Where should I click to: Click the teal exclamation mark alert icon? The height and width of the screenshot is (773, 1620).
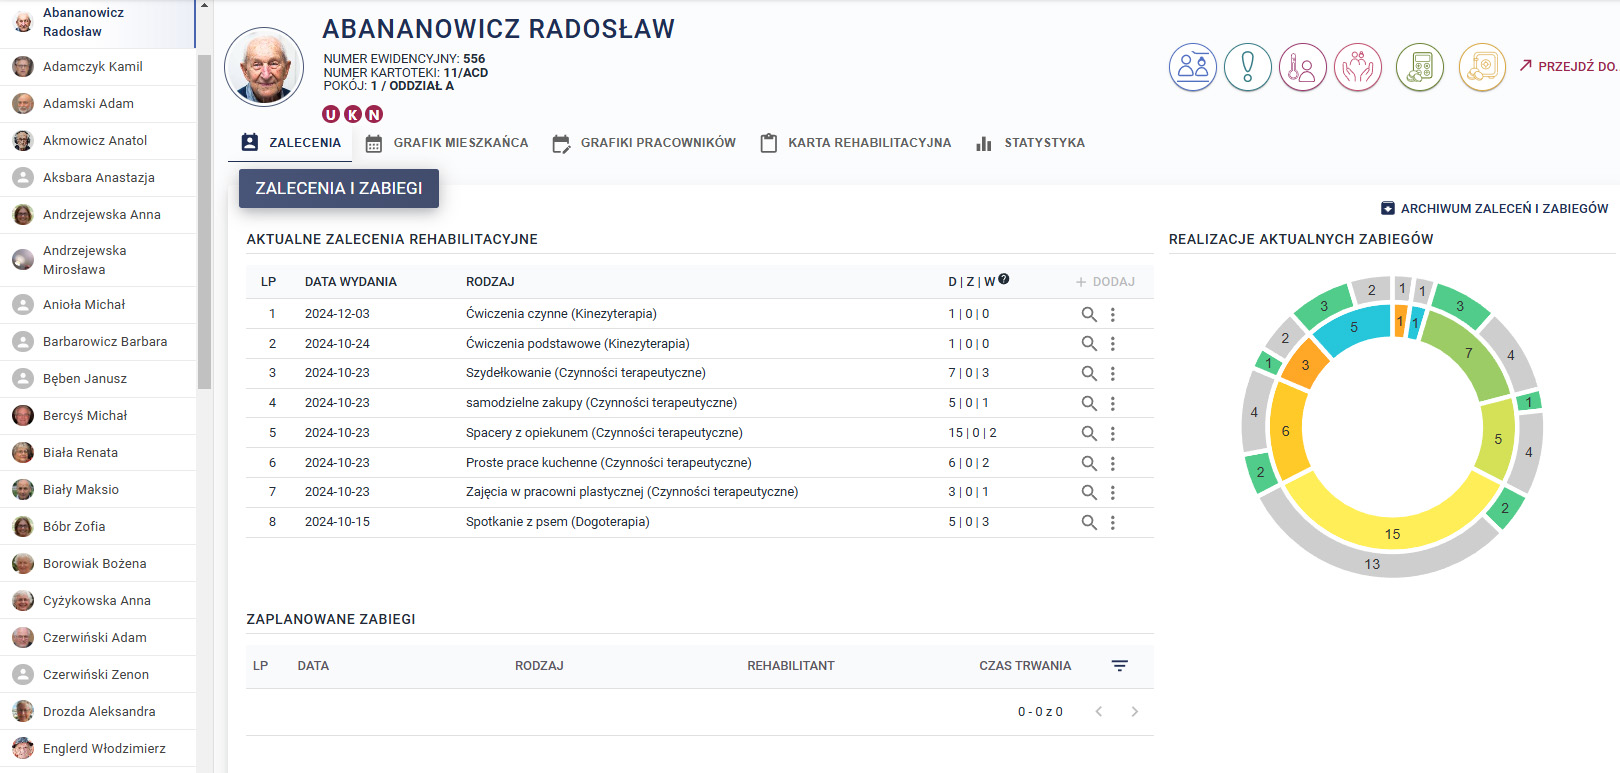point(1247,68)
